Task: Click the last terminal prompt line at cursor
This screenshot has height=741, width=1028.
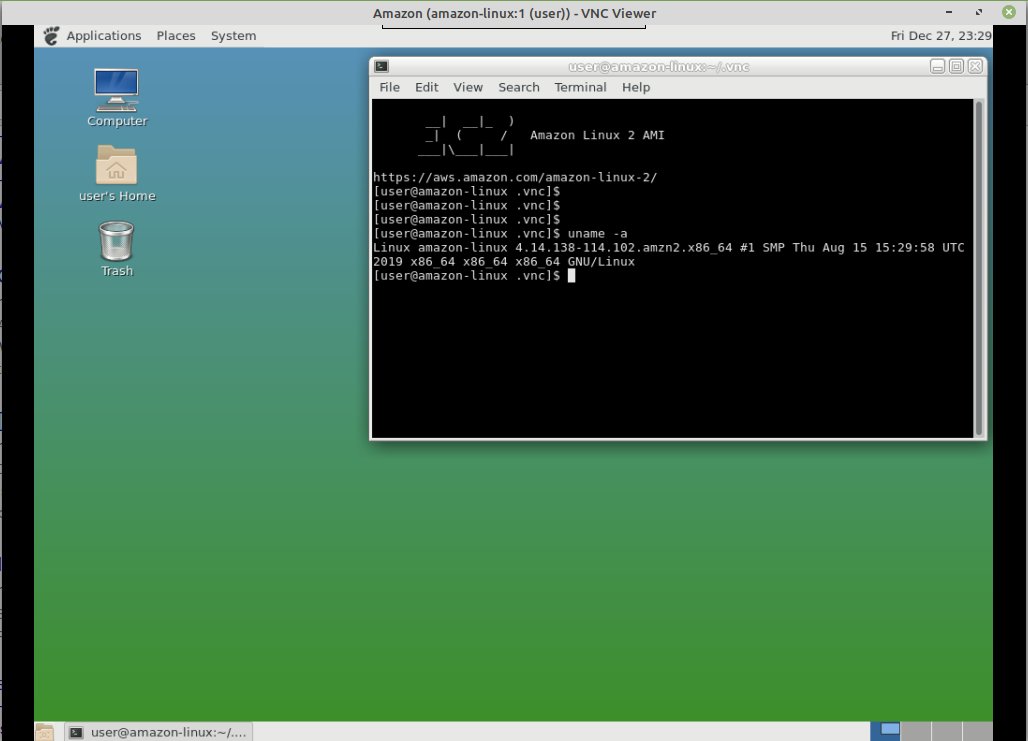Action: (473, 275)
